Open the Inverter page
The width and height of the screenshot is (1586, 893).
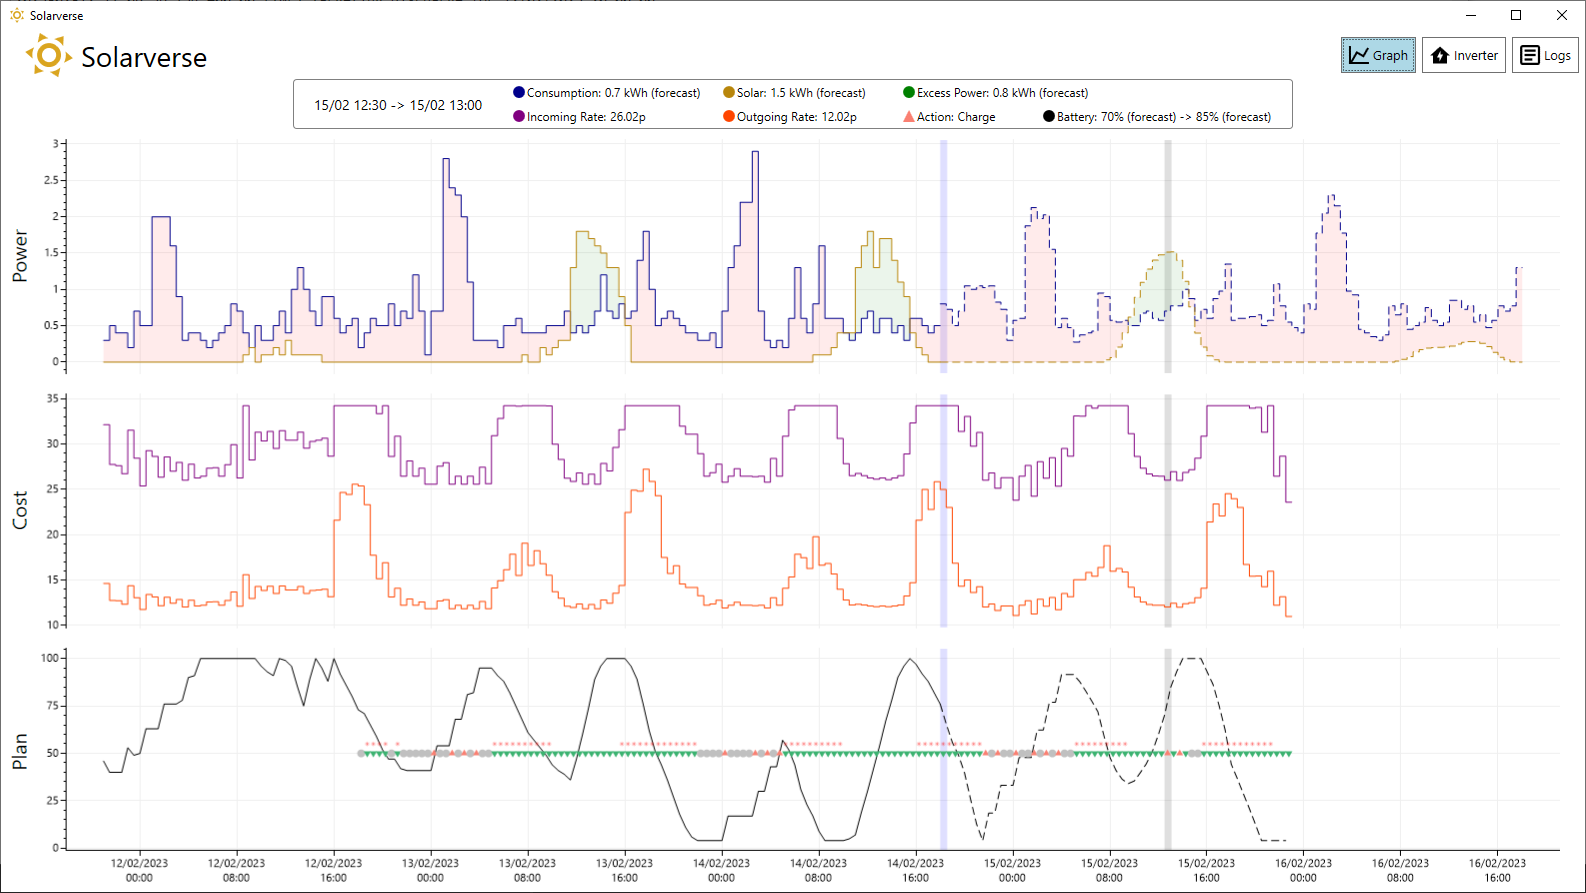[x=1464, y=55]
